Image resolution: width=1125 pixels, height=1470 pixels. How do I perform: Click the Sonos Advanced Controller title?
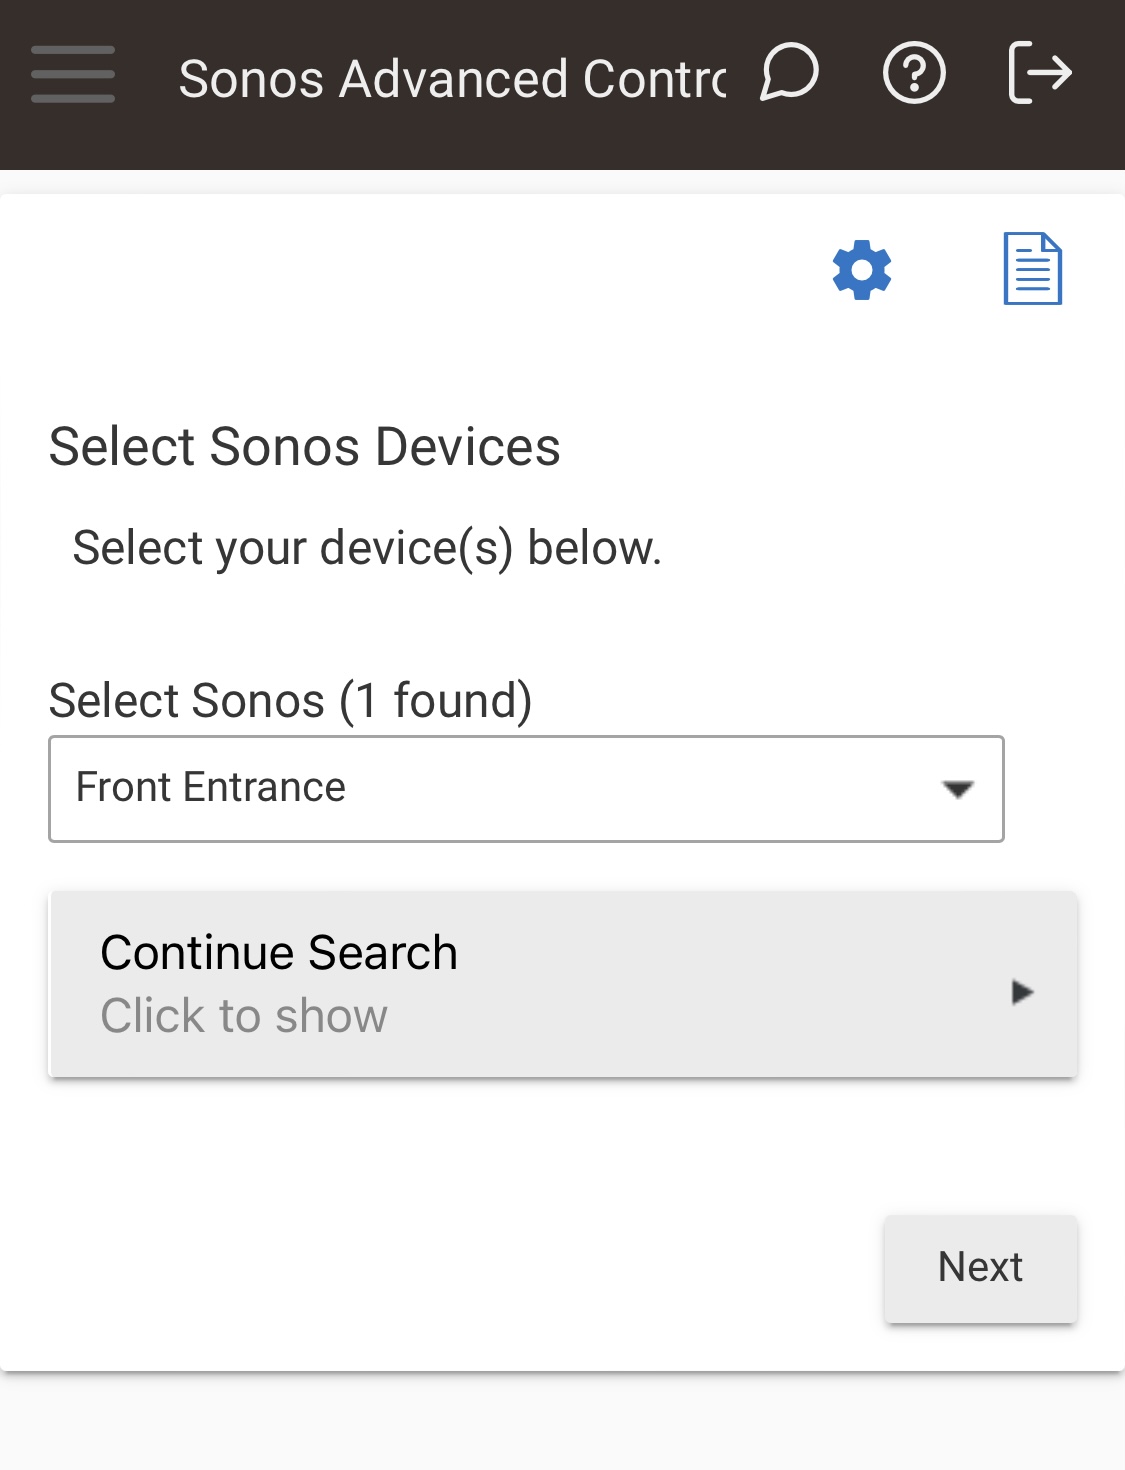click(452, 79)
